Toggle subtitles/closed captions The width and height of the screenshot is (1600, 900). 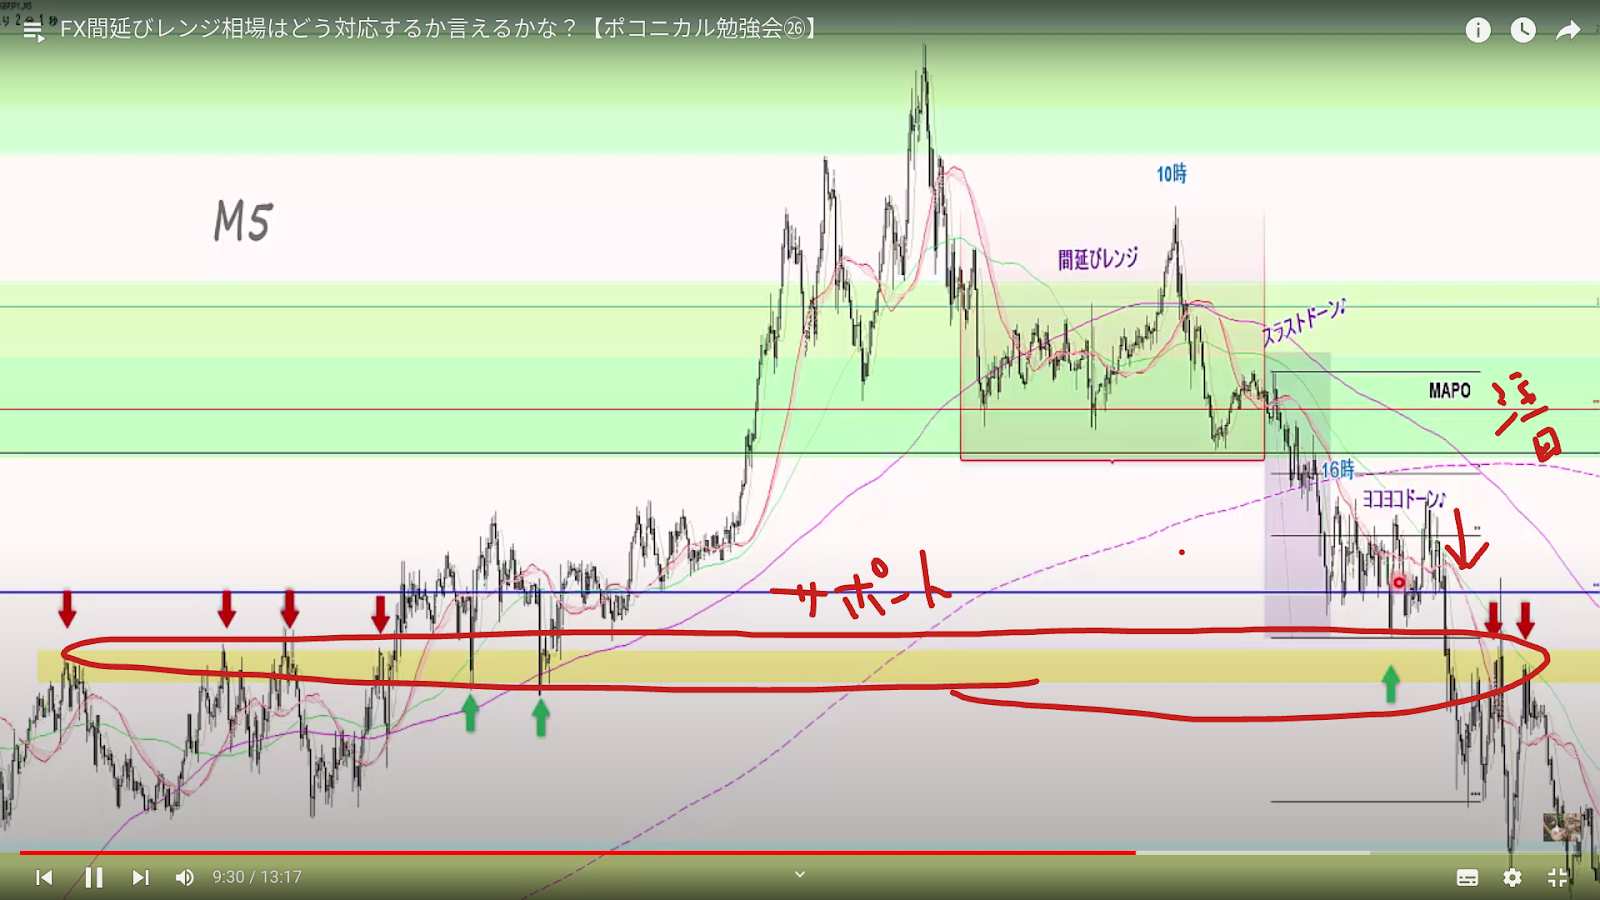[1467, 877]
